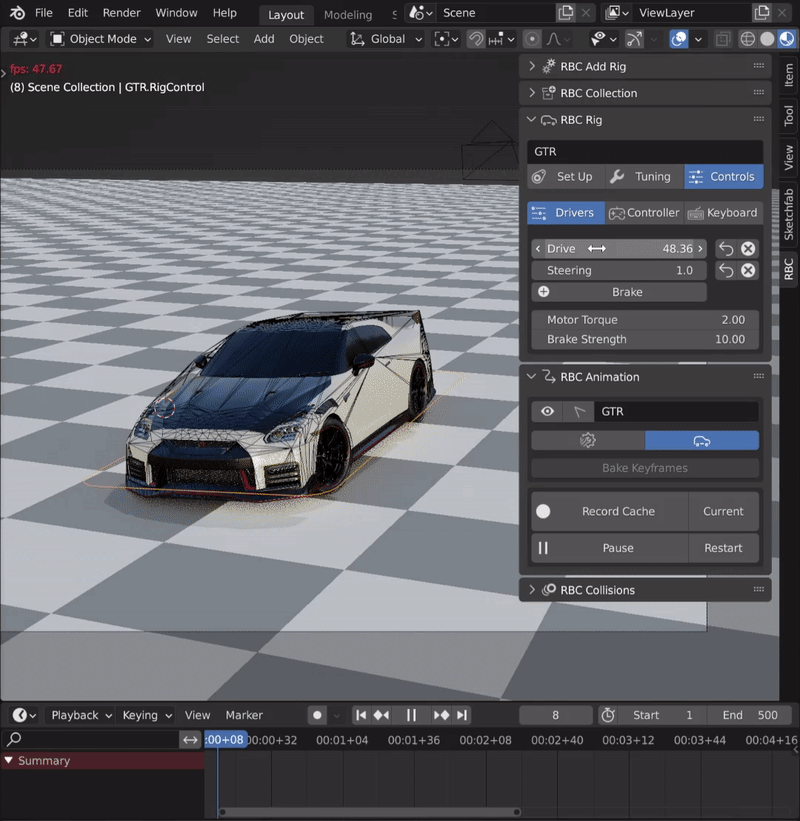Toggle viewport gizmos display
Viewport: 800px width, 821px height.
(634, 39)
